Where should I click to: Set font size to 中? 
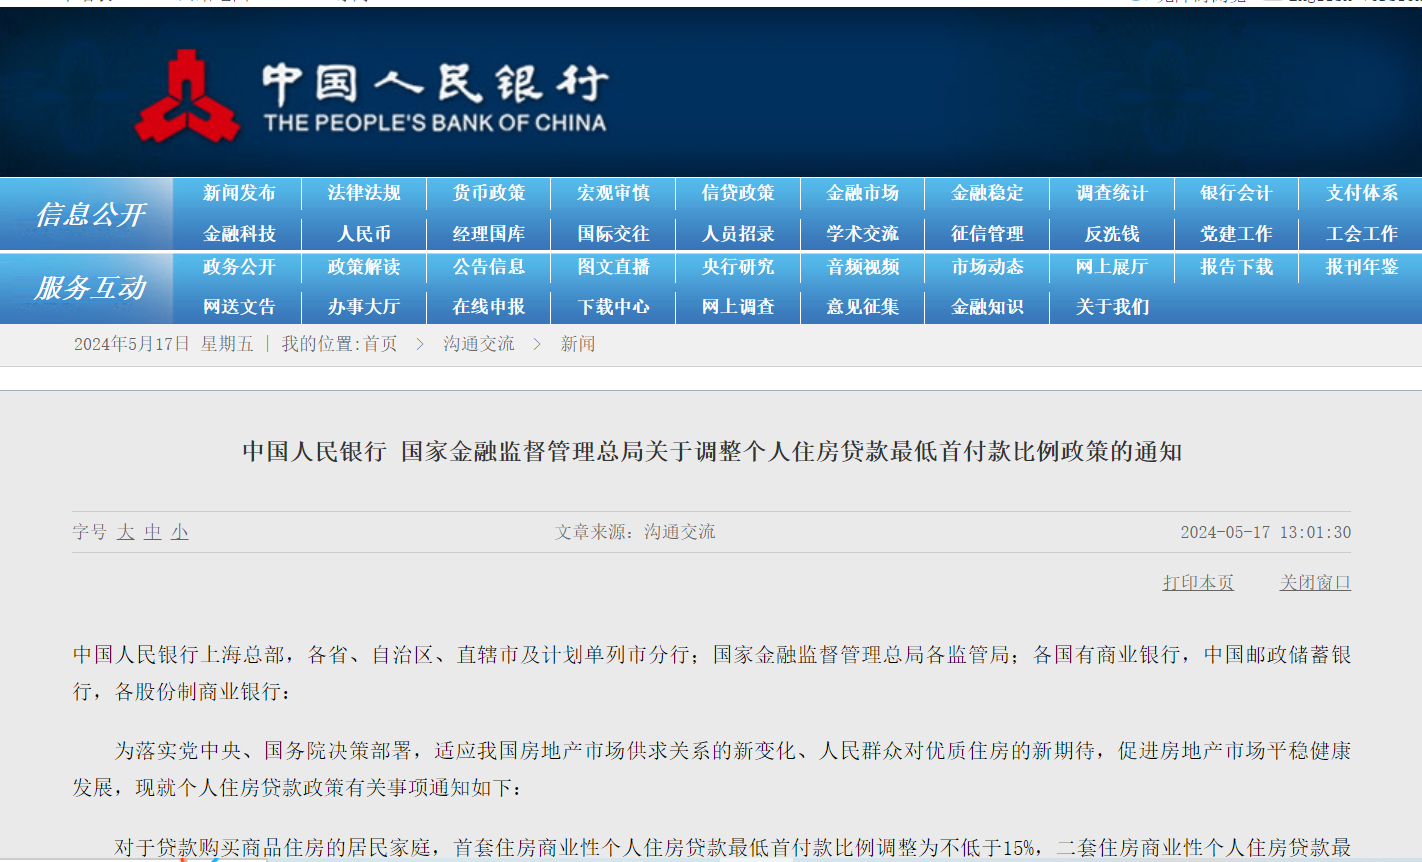152,532
